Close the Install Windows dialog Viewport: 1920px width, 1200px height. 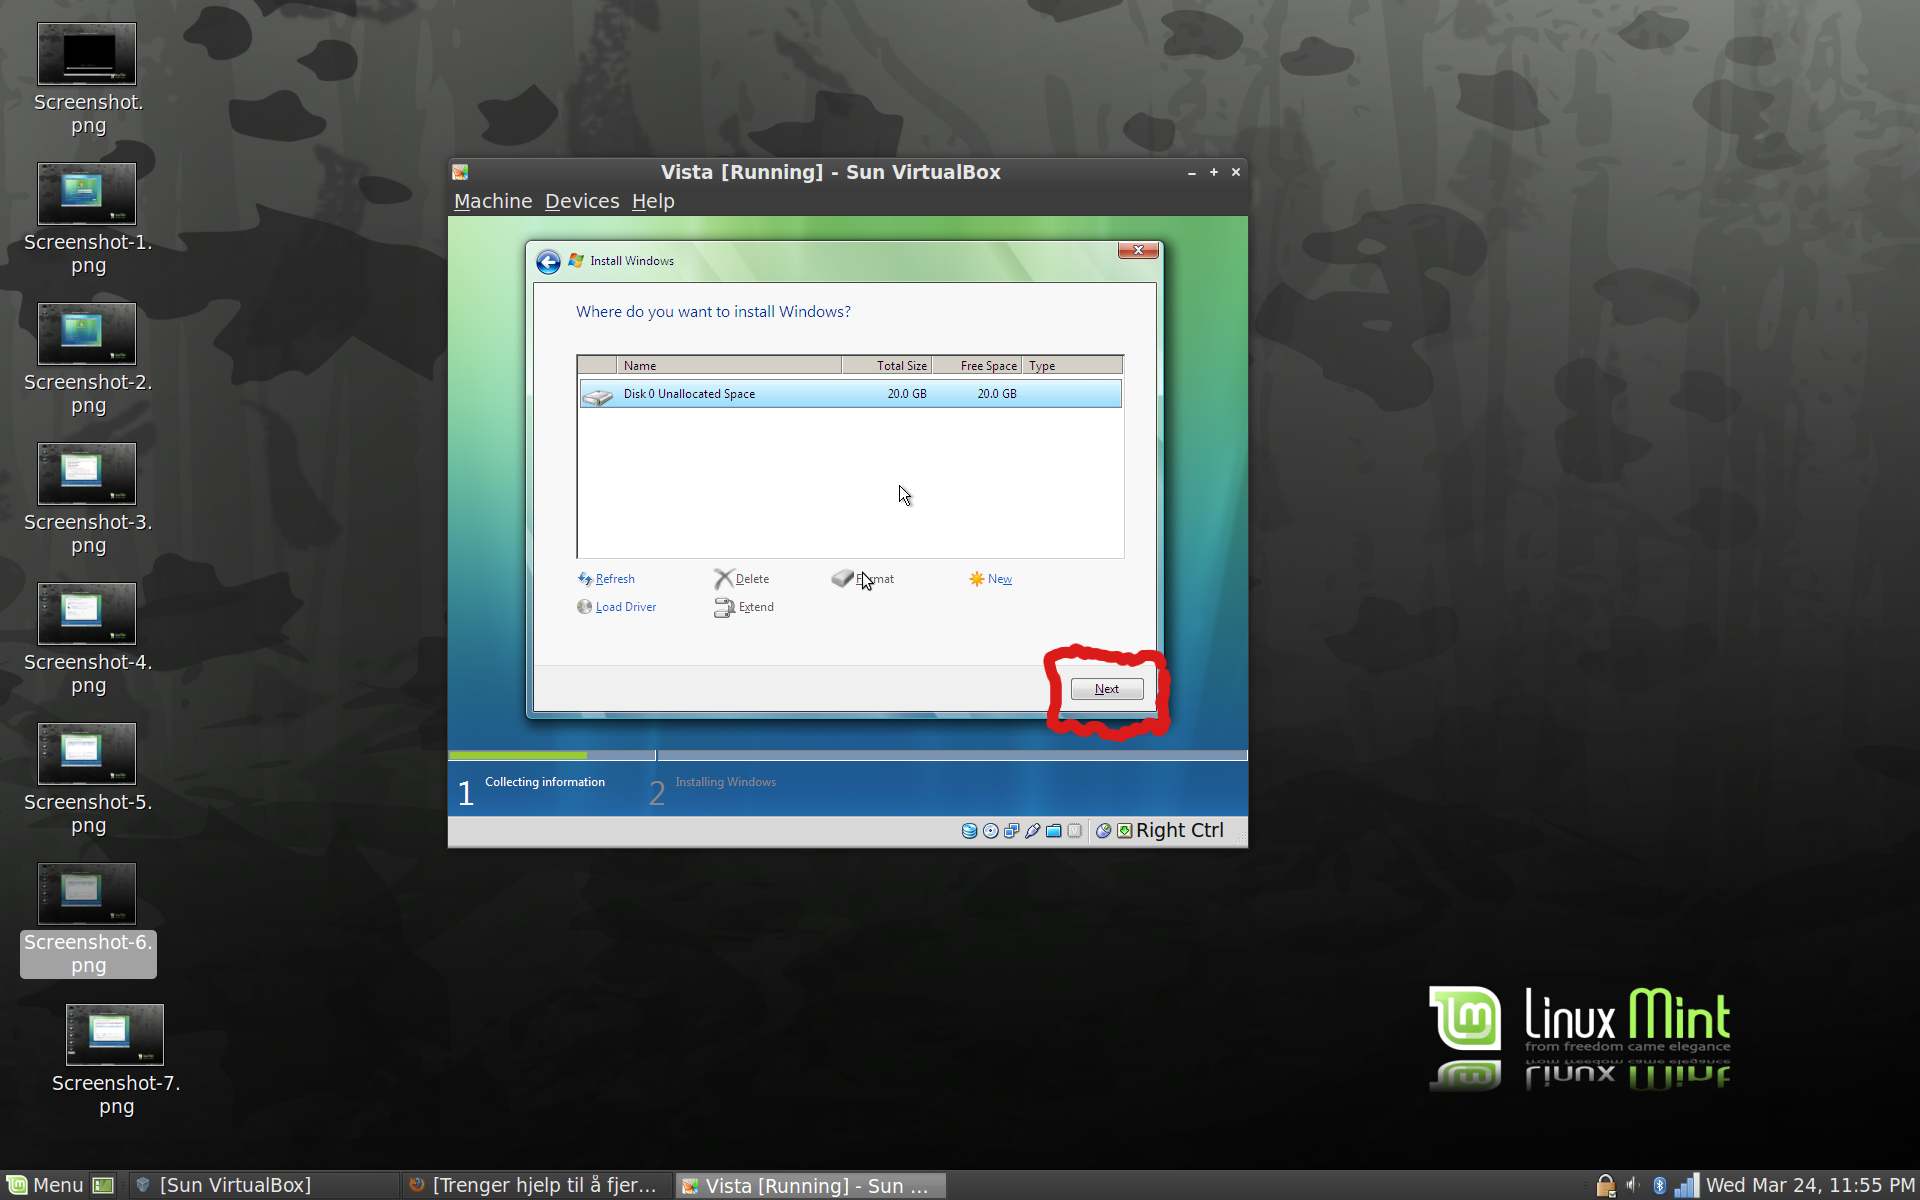click(x=1138, y=250)
